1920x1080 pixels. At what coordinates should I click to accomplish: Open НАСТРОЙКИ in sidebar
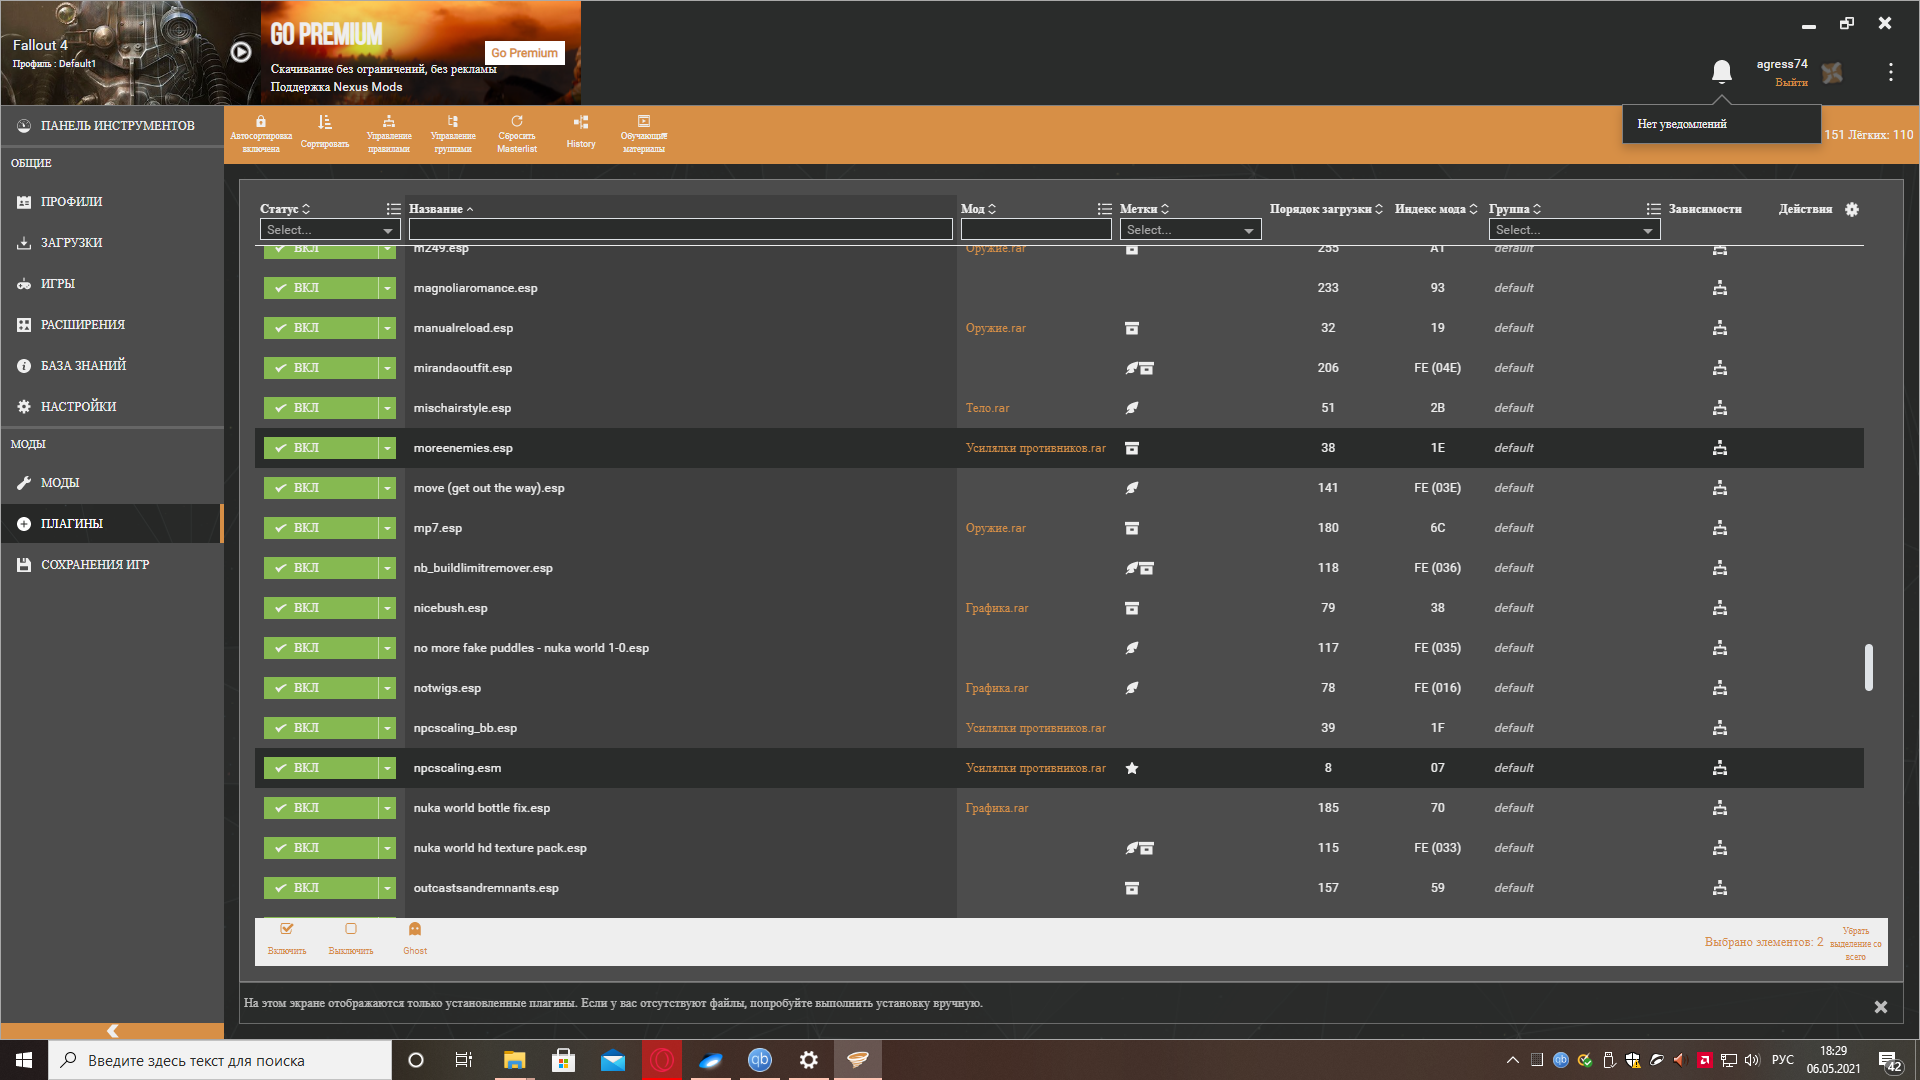(x=78, y=407)
